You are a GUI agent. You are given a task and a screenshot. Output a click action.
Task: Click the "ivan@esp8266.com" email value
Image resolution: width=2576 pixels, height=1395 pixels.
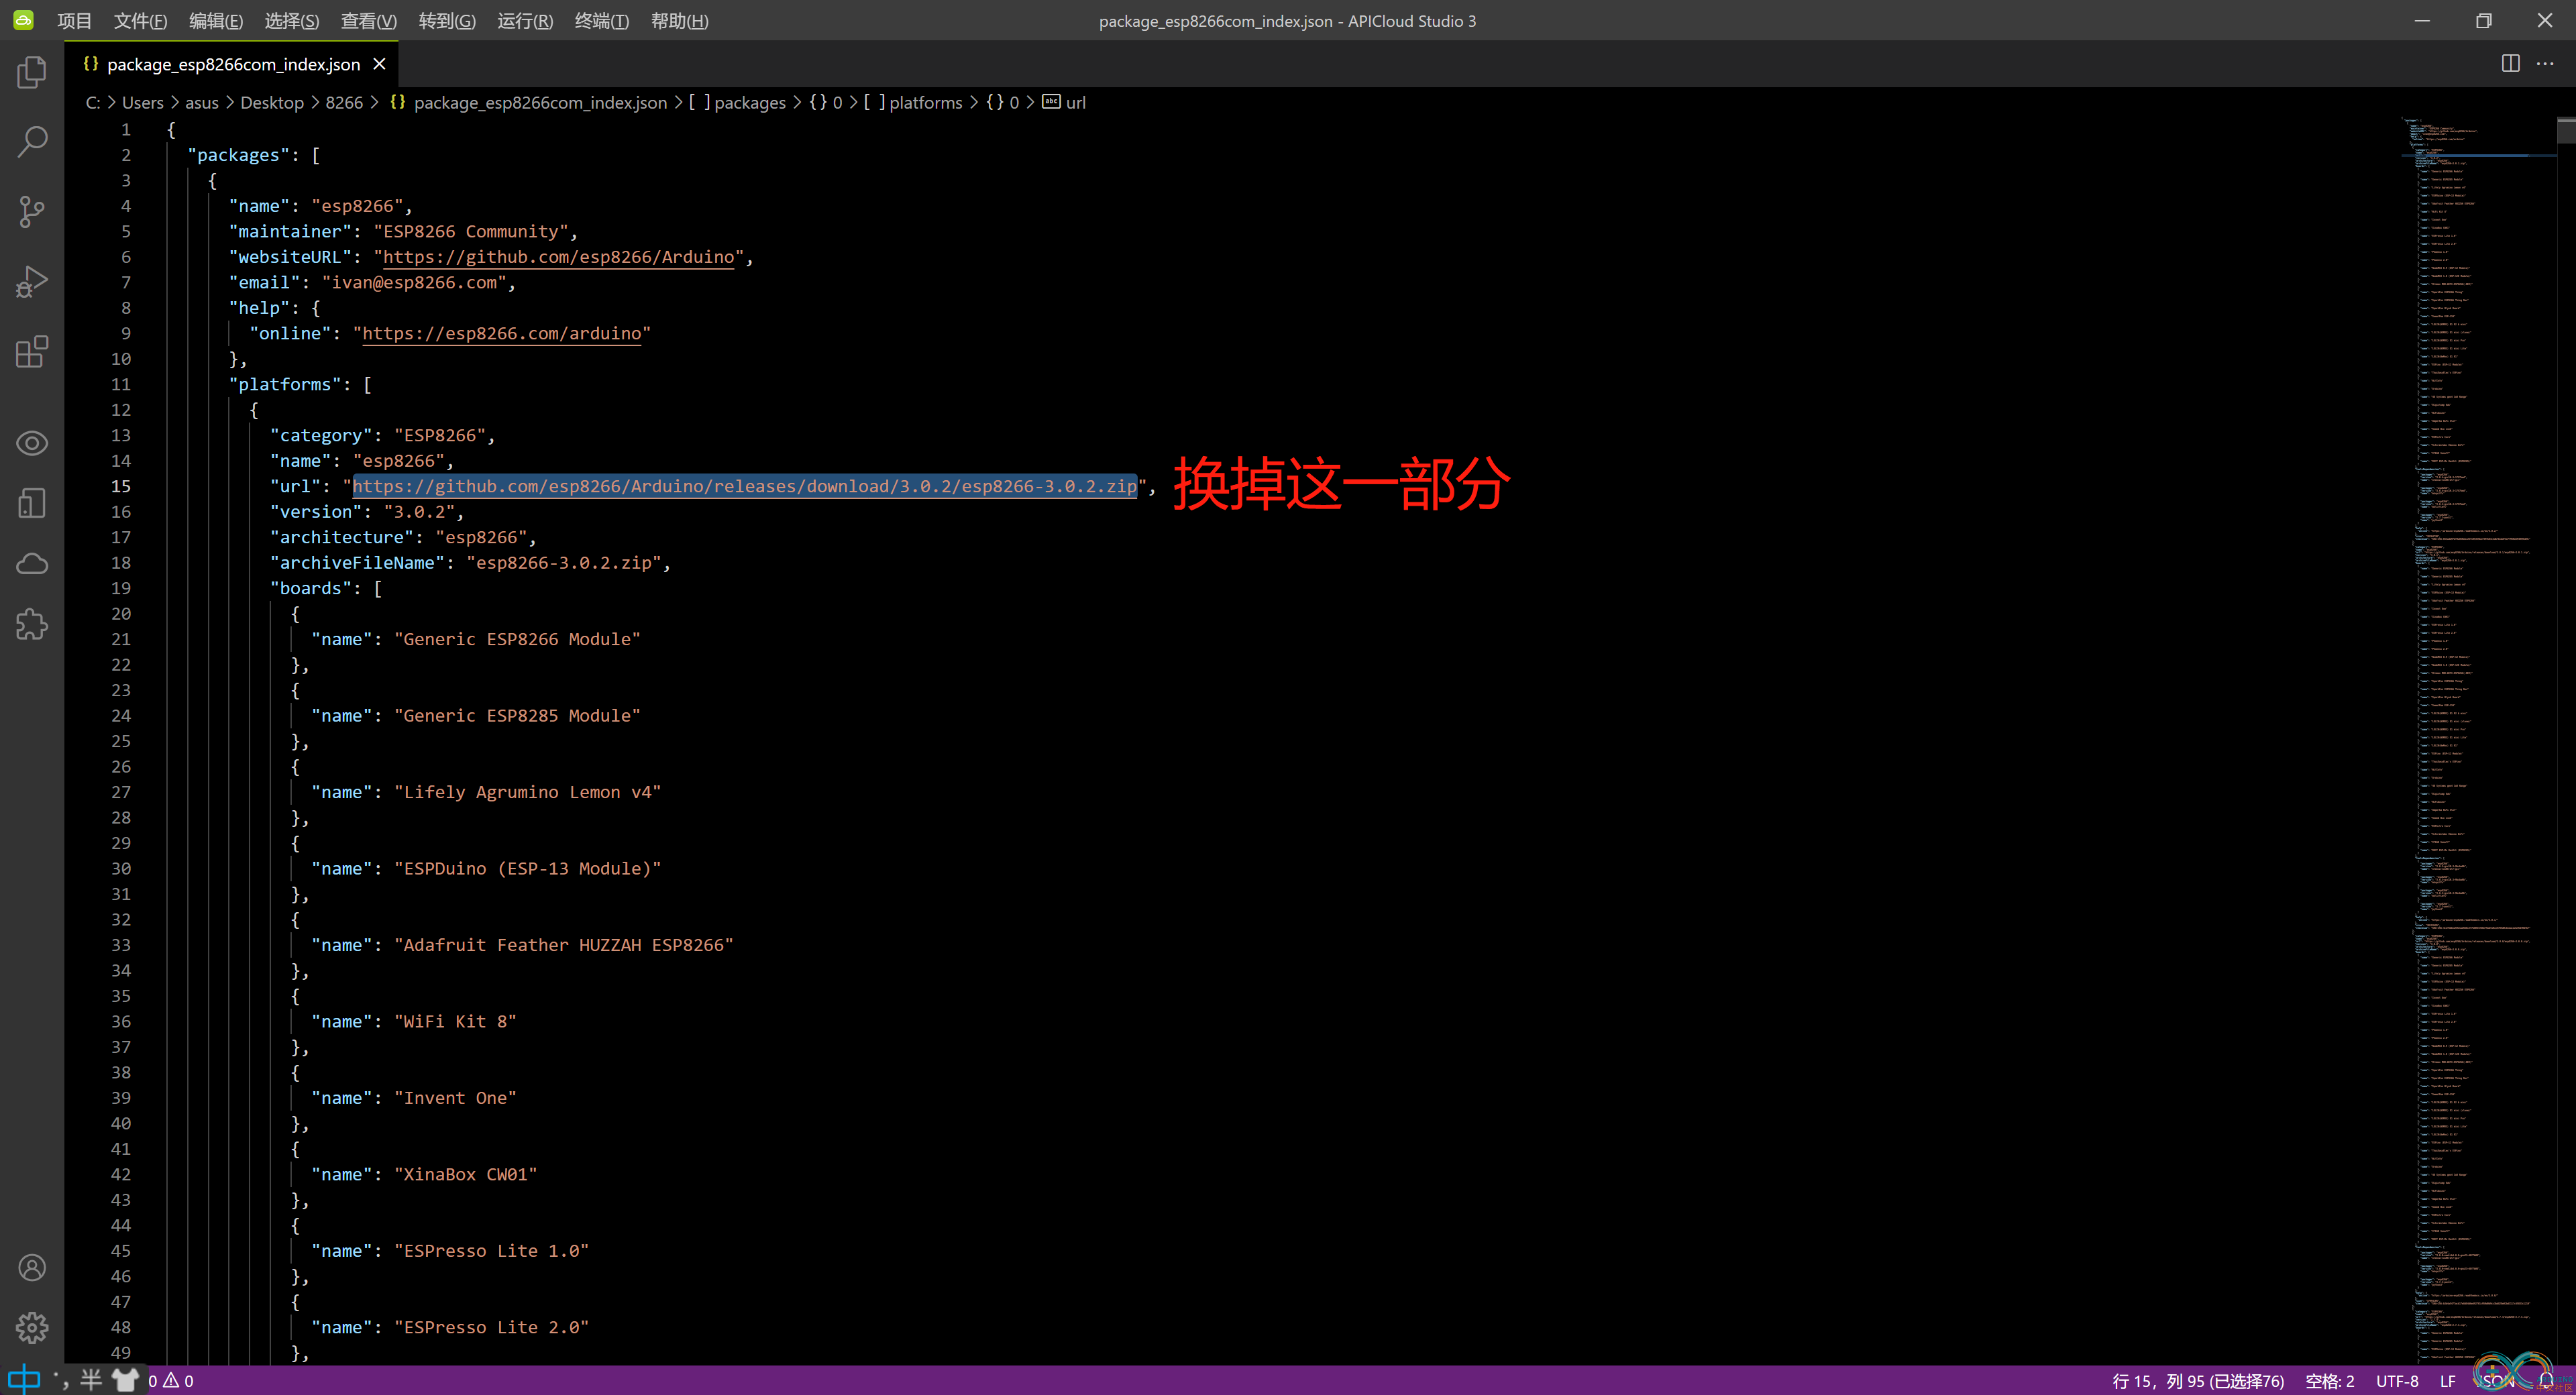click(414, 283)
